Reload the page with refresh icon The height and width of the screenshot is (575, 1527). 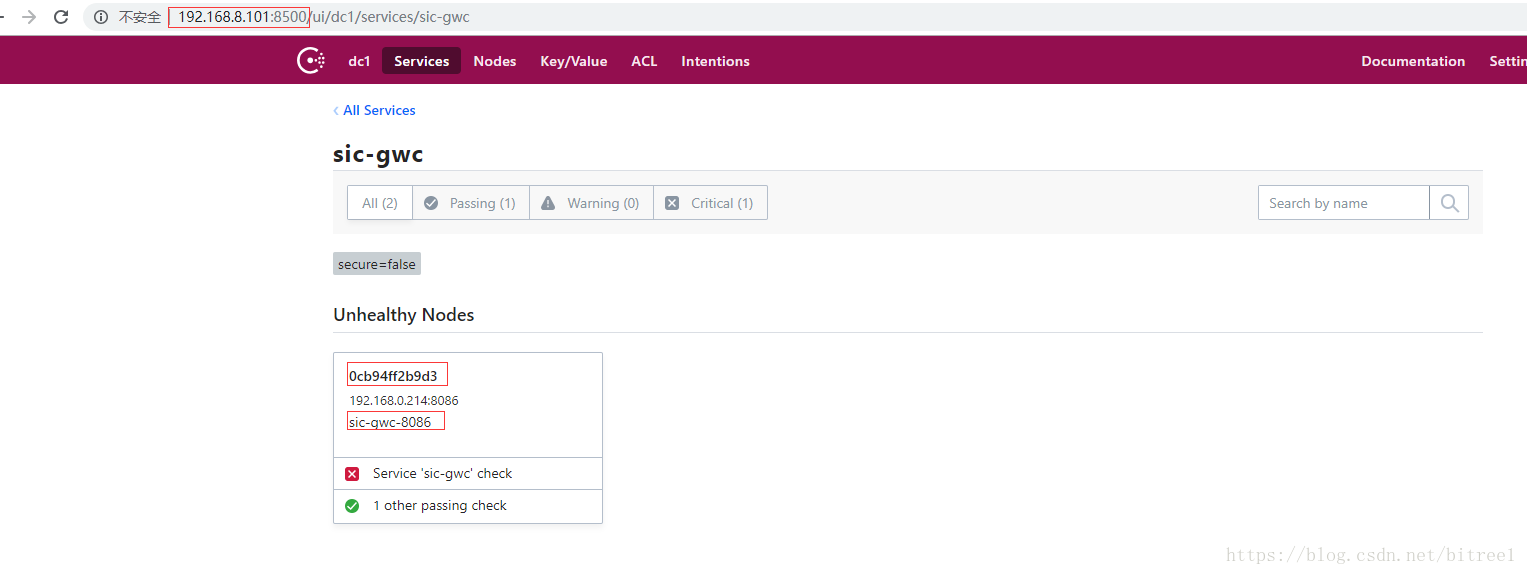[x=61, y=17]
